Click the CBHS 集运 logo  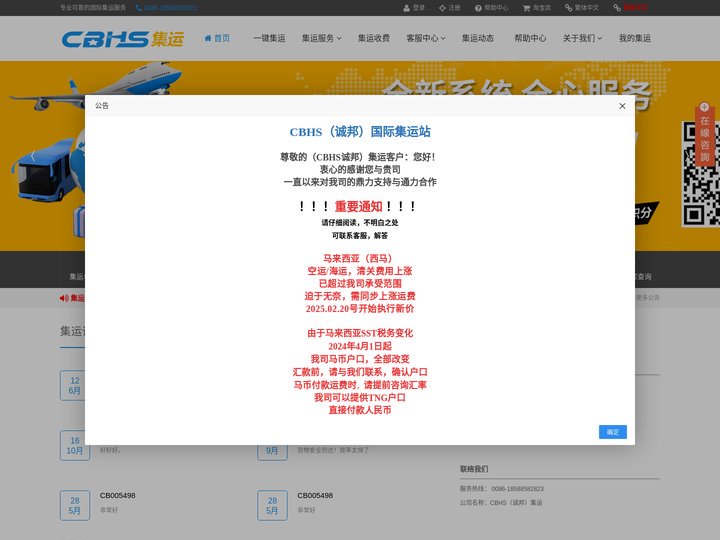[123, 39]
